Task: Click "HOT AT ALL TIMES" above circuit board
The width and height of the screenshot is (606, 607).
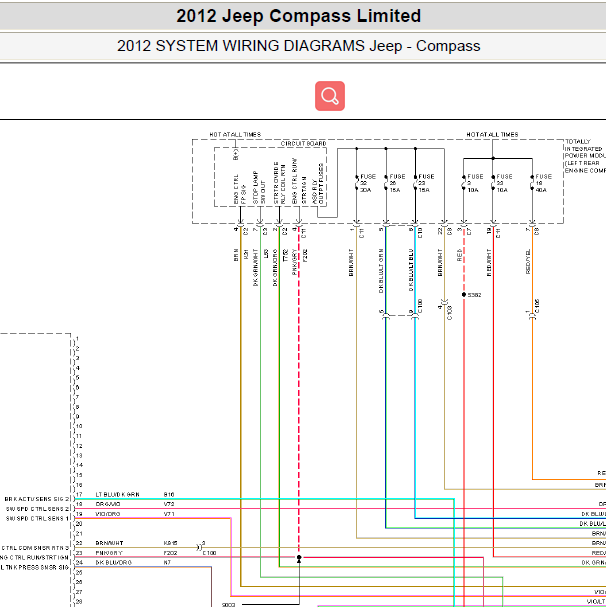Action: pyautogui.click(x=235, y=134)
